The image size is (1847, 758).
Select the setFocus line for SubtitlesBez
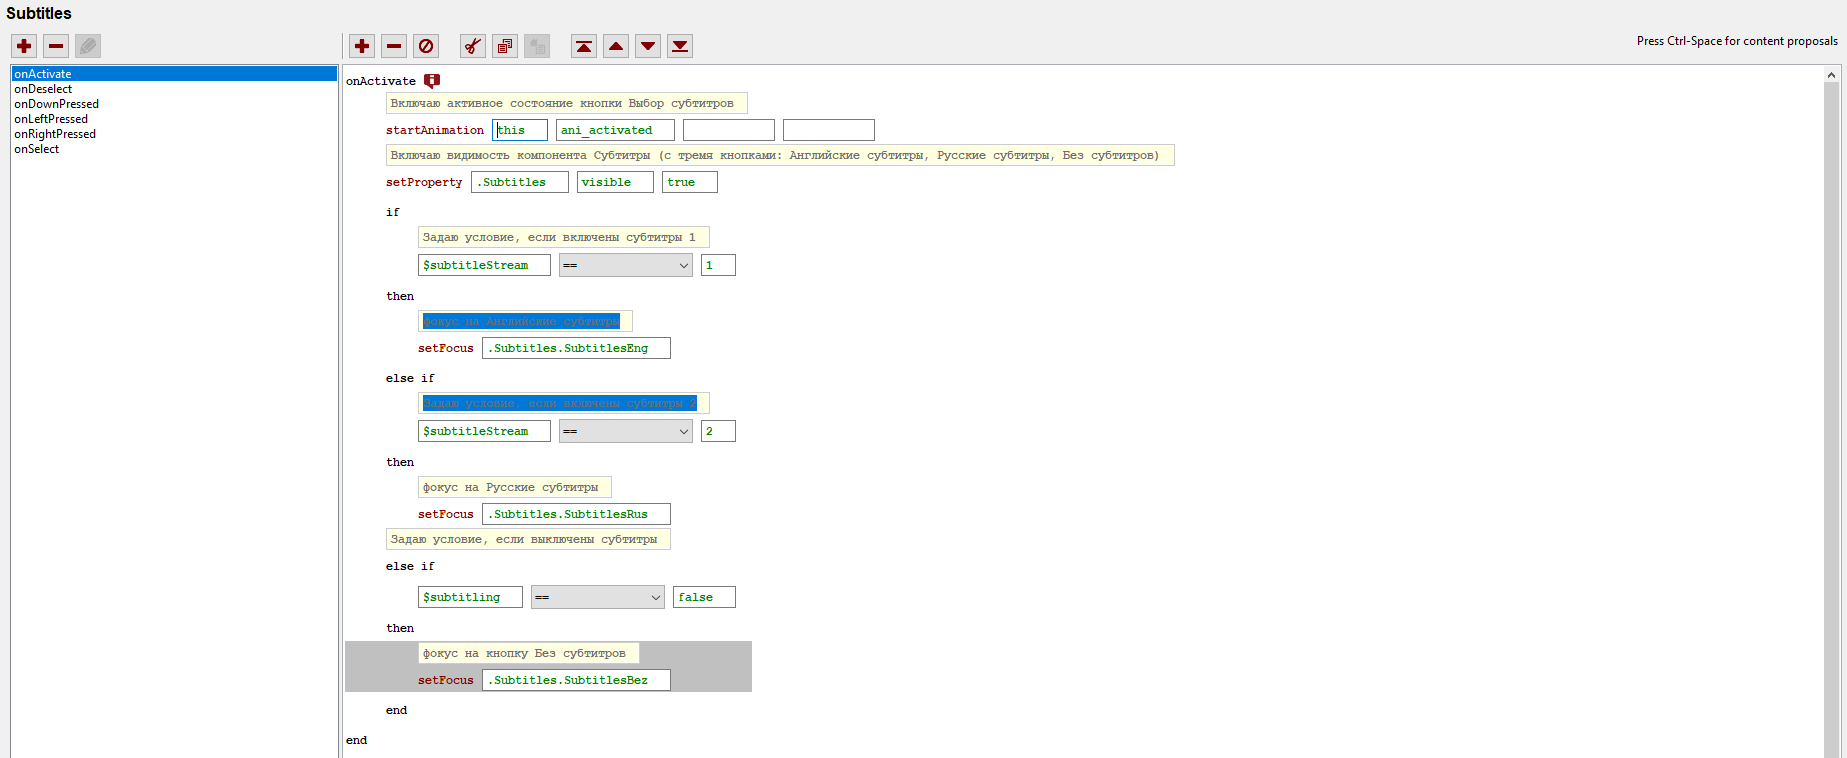coord(446,680)
